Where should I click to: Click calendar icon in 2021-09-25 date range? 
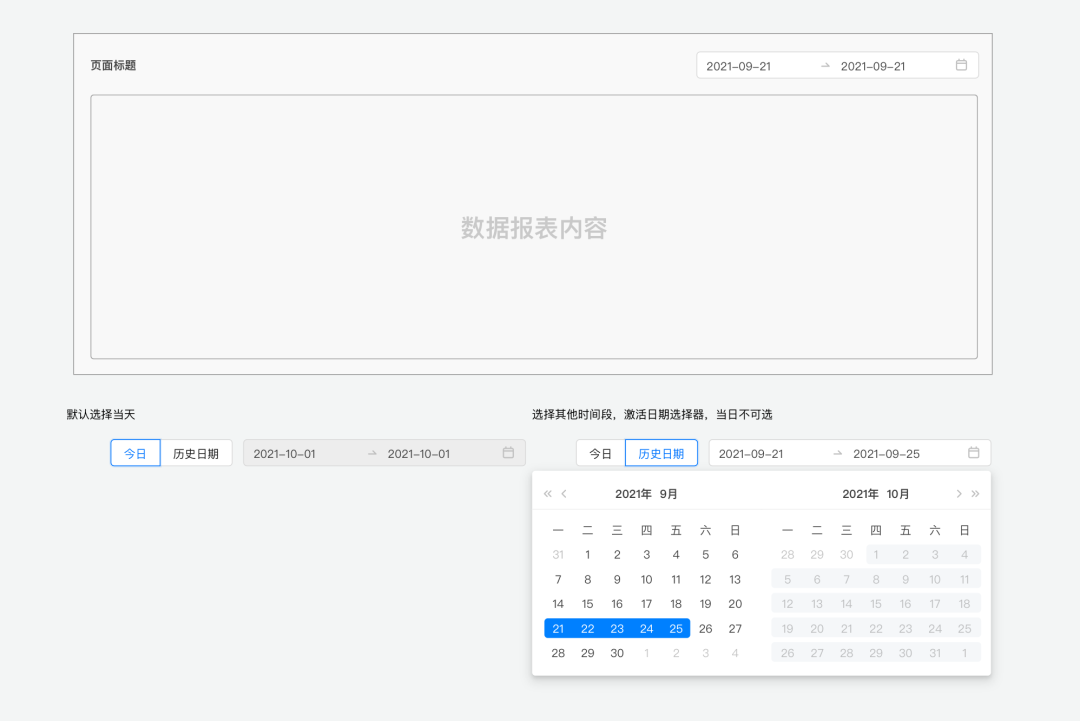click(974, 453)
